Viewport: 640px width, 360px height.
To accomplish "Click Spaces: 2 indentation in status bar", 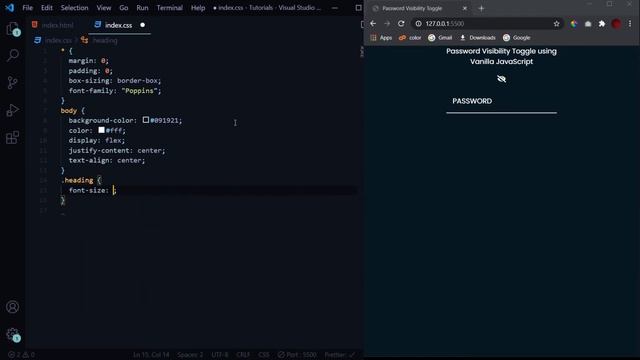I will coord(190,355).
